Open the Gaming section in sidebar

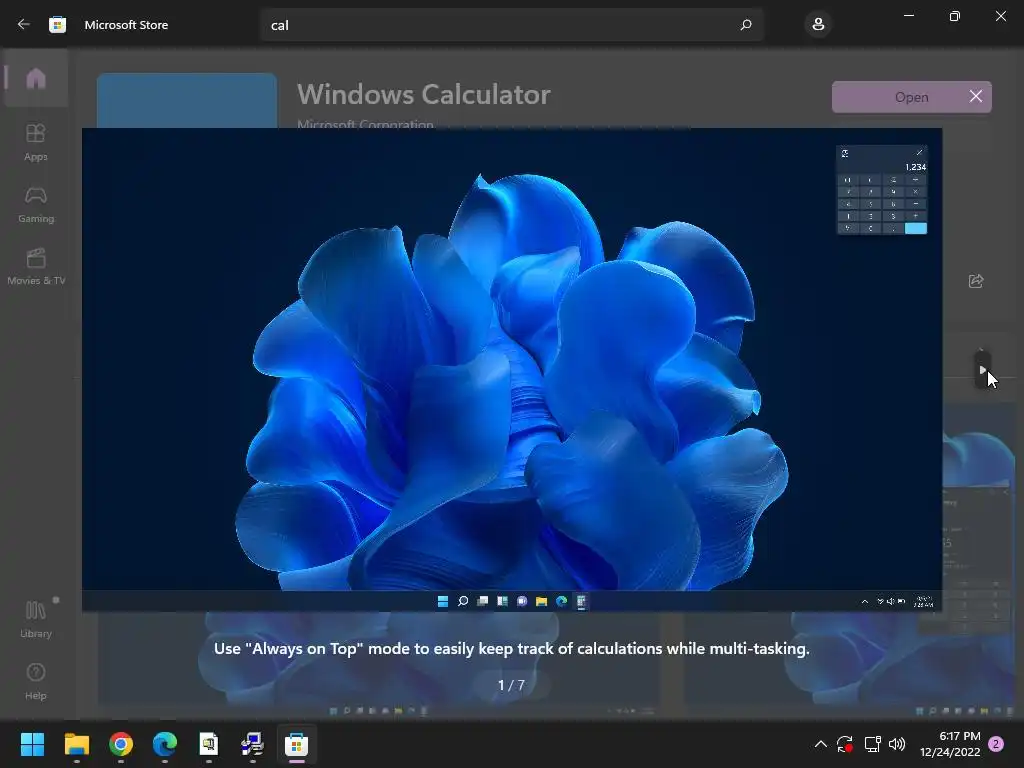36,204
